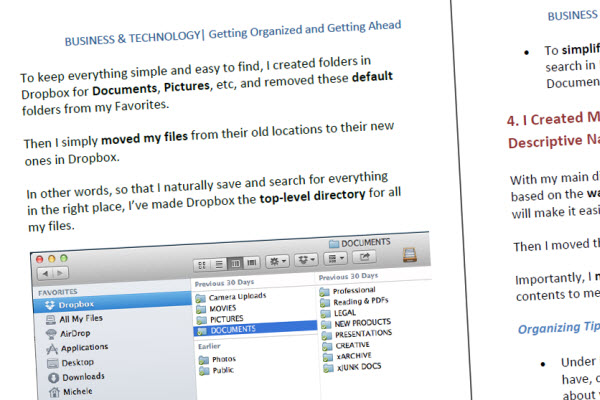Open the Arrange items dropdown
600x400 pixels.
(x=336, y=258)
